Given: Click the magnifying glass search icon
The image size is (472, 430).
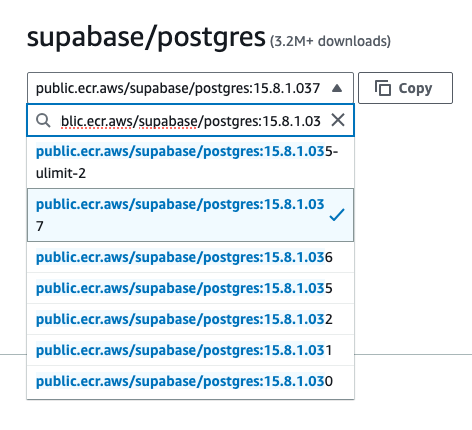Looking at the screenshot, I should pos(43,120).
